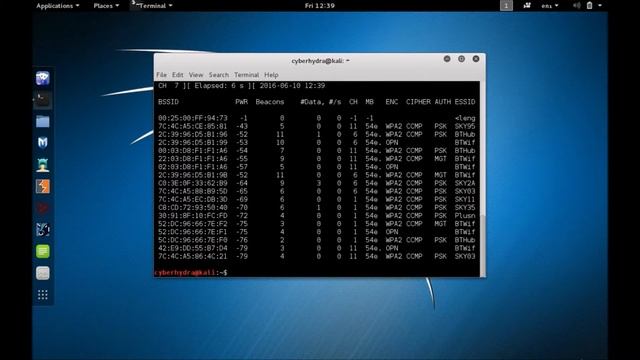Open the en1 keyboard layout dropdown
The image size is (640, 360).
tap(550, 6)
